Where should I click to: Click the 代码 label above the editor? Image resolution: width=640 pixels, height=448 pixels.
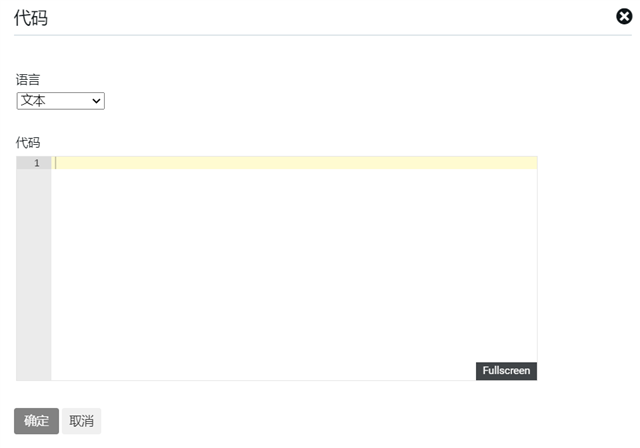point(28,142)
